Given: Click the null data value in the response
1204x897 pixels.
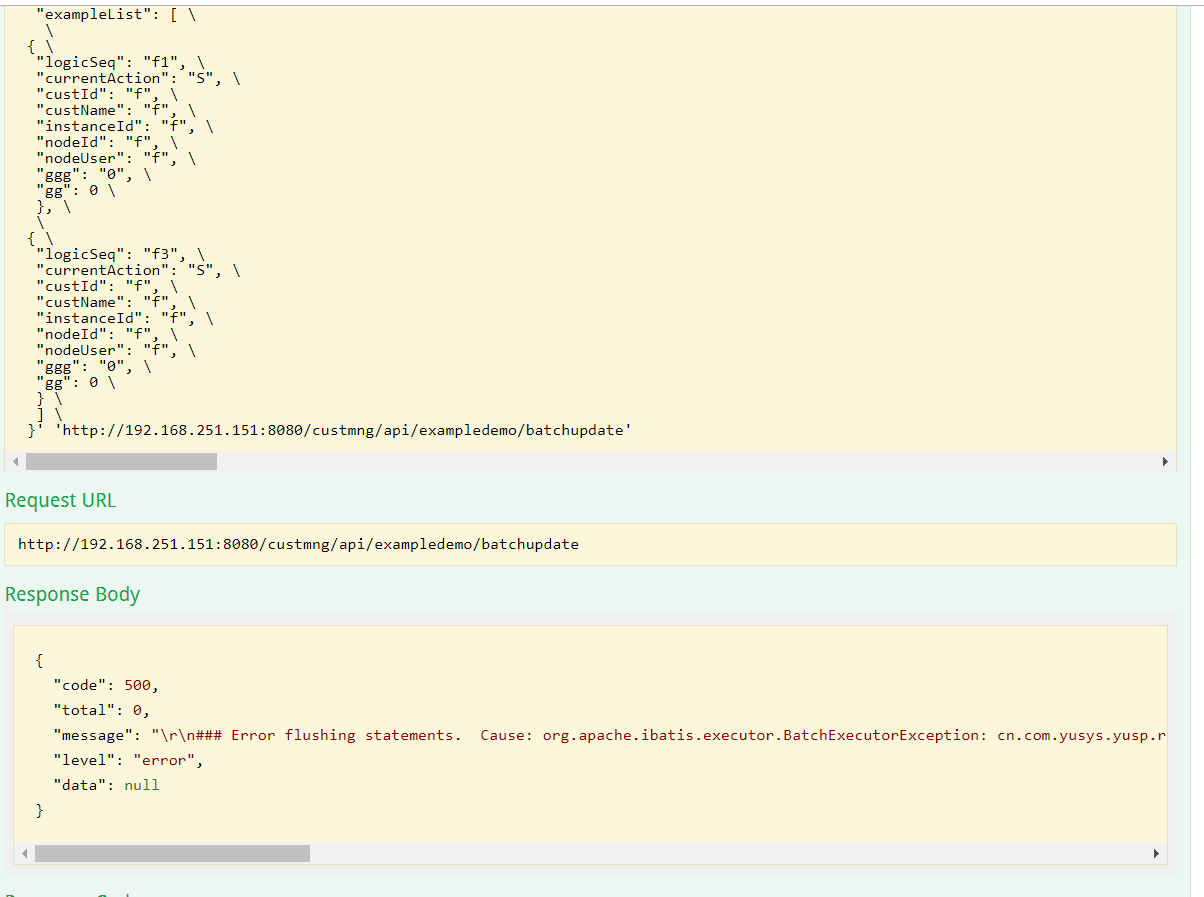Looking at the screenshot, I should click(x=141, y=785).
